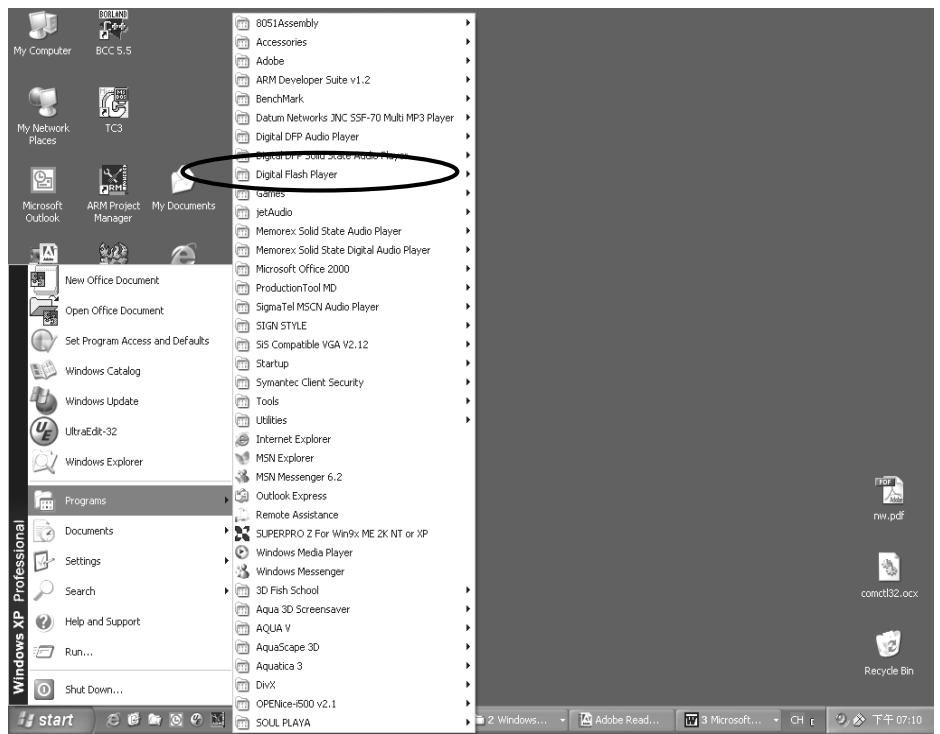940x734 pixels.
Task: Open Microsoft Outlook desktop icon
Action: 43,194
